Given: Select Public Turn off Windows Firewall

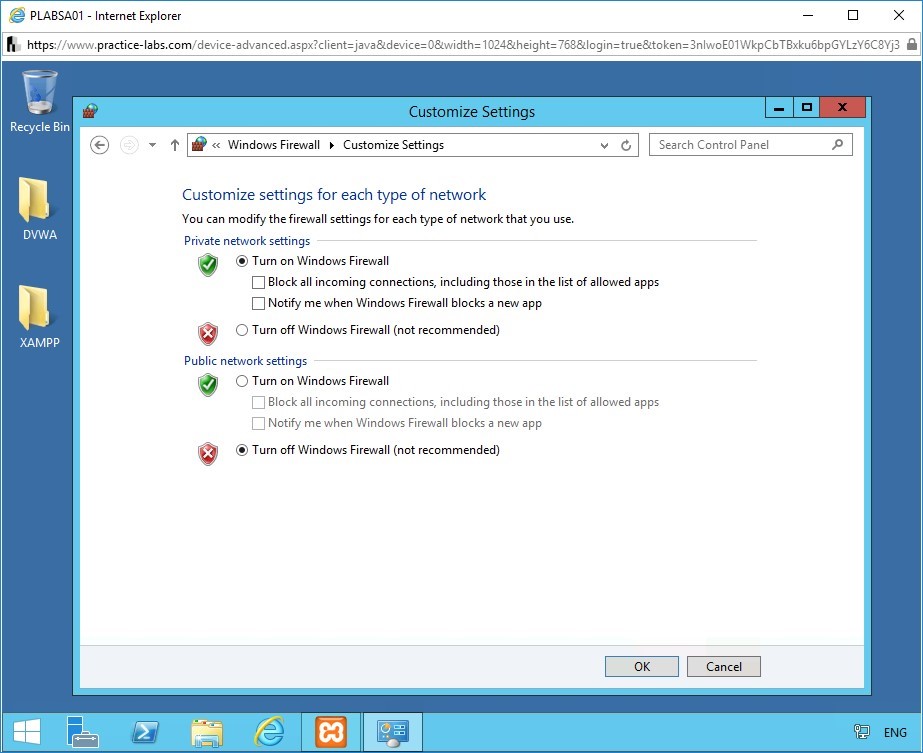Looking at the screenshot, I should (x=242, y=450).
